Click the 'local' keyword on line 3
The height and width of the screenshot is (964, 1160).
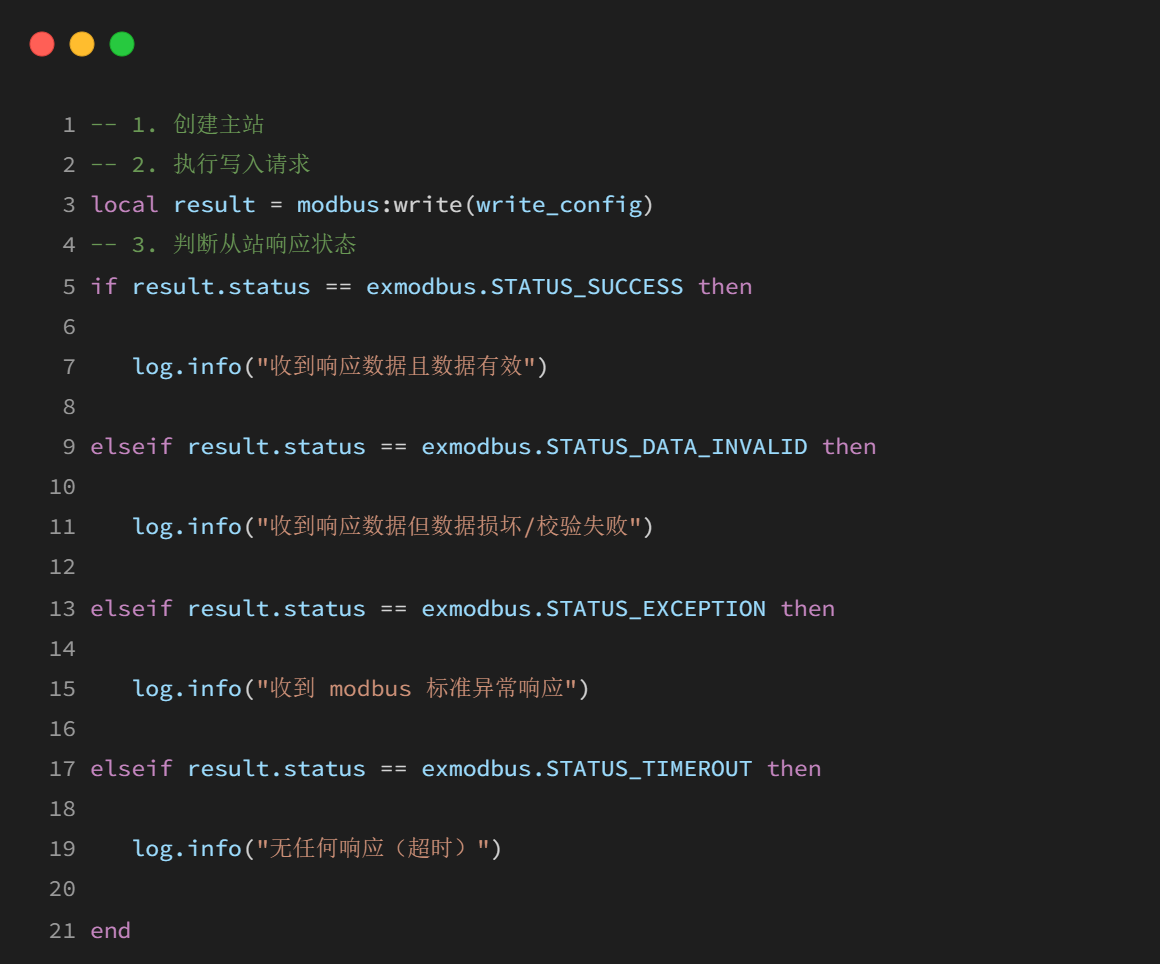click(124, 204)
